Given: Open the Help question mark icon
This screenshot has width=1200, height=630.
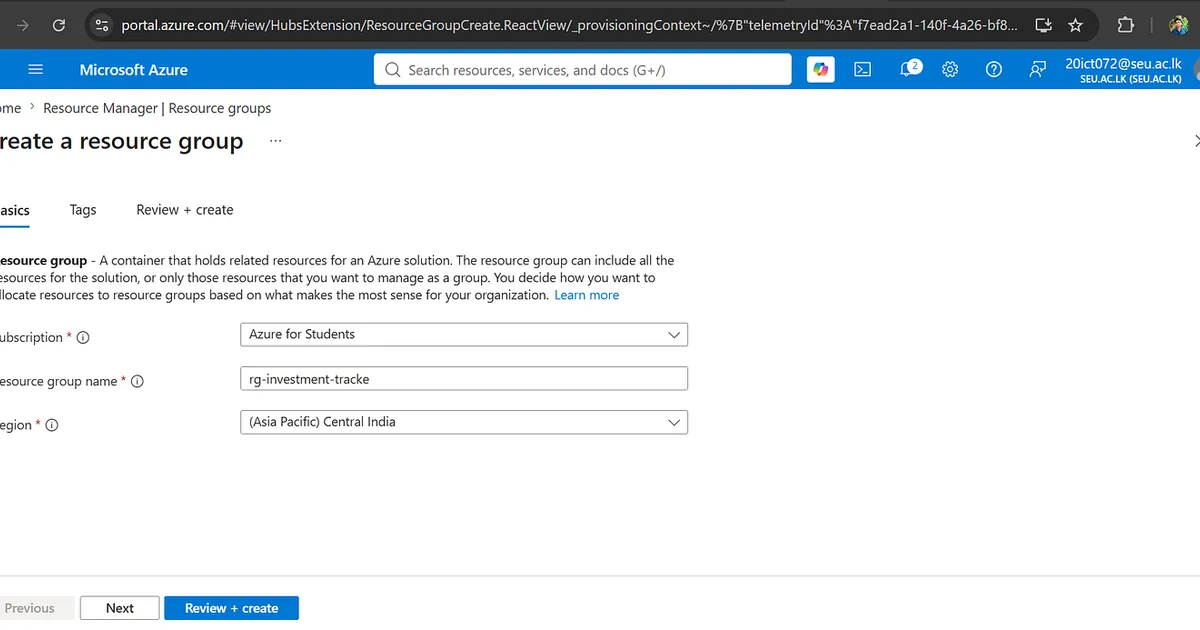Looking at the screenshot, I should (x=994, y=70).
